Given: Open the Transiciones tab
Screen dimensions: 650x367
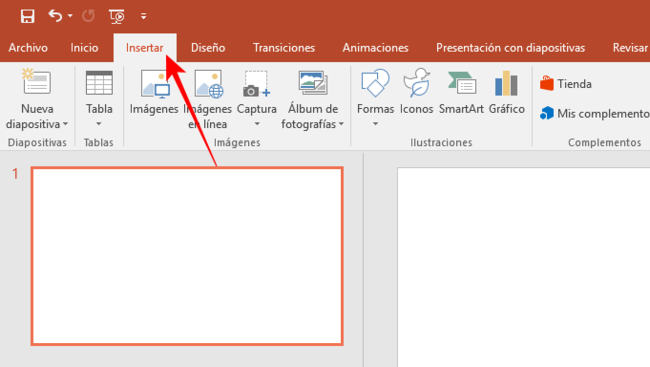Looking at the screenshot, I should tap(284, 48).
